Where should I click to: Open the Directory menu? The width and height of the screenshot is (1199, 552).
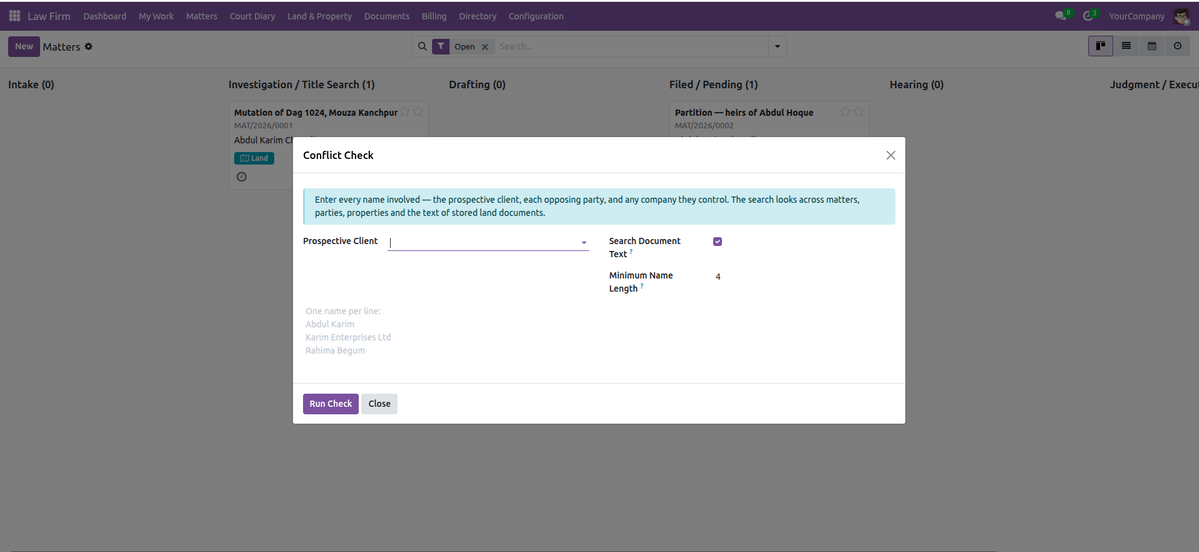tap(478, 16)
